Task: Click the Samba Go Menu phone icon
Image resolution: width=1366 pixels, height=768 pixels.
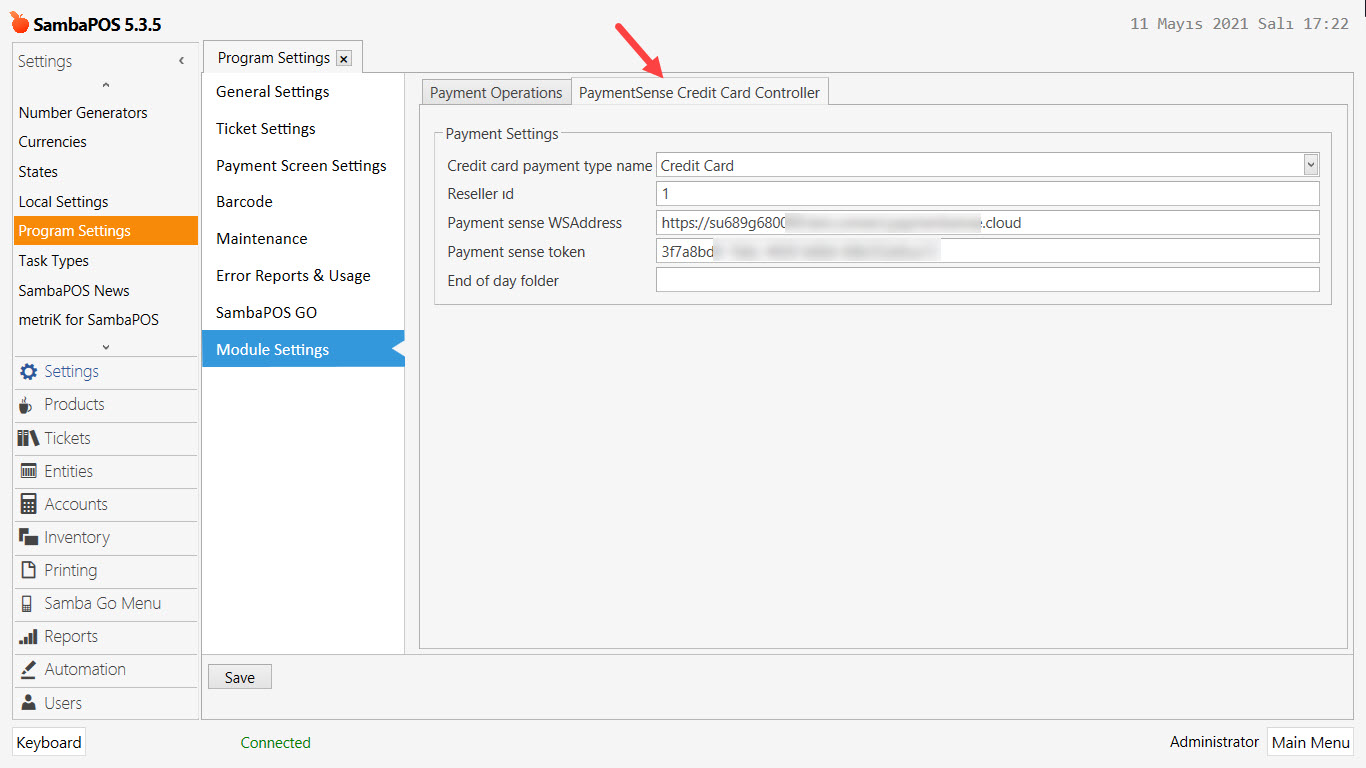Action: (29, 603)
